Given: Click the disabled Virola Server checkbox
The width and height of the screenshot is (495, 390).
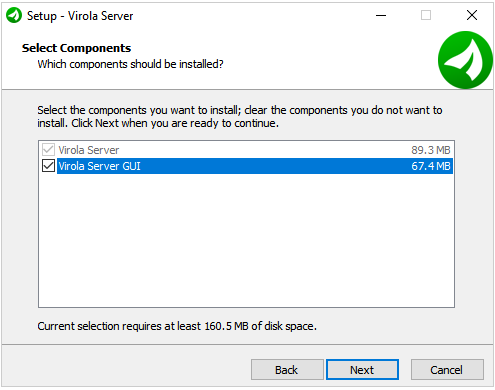Looking at the screenshot, I should pyautogui.click(x=48, y=150).
